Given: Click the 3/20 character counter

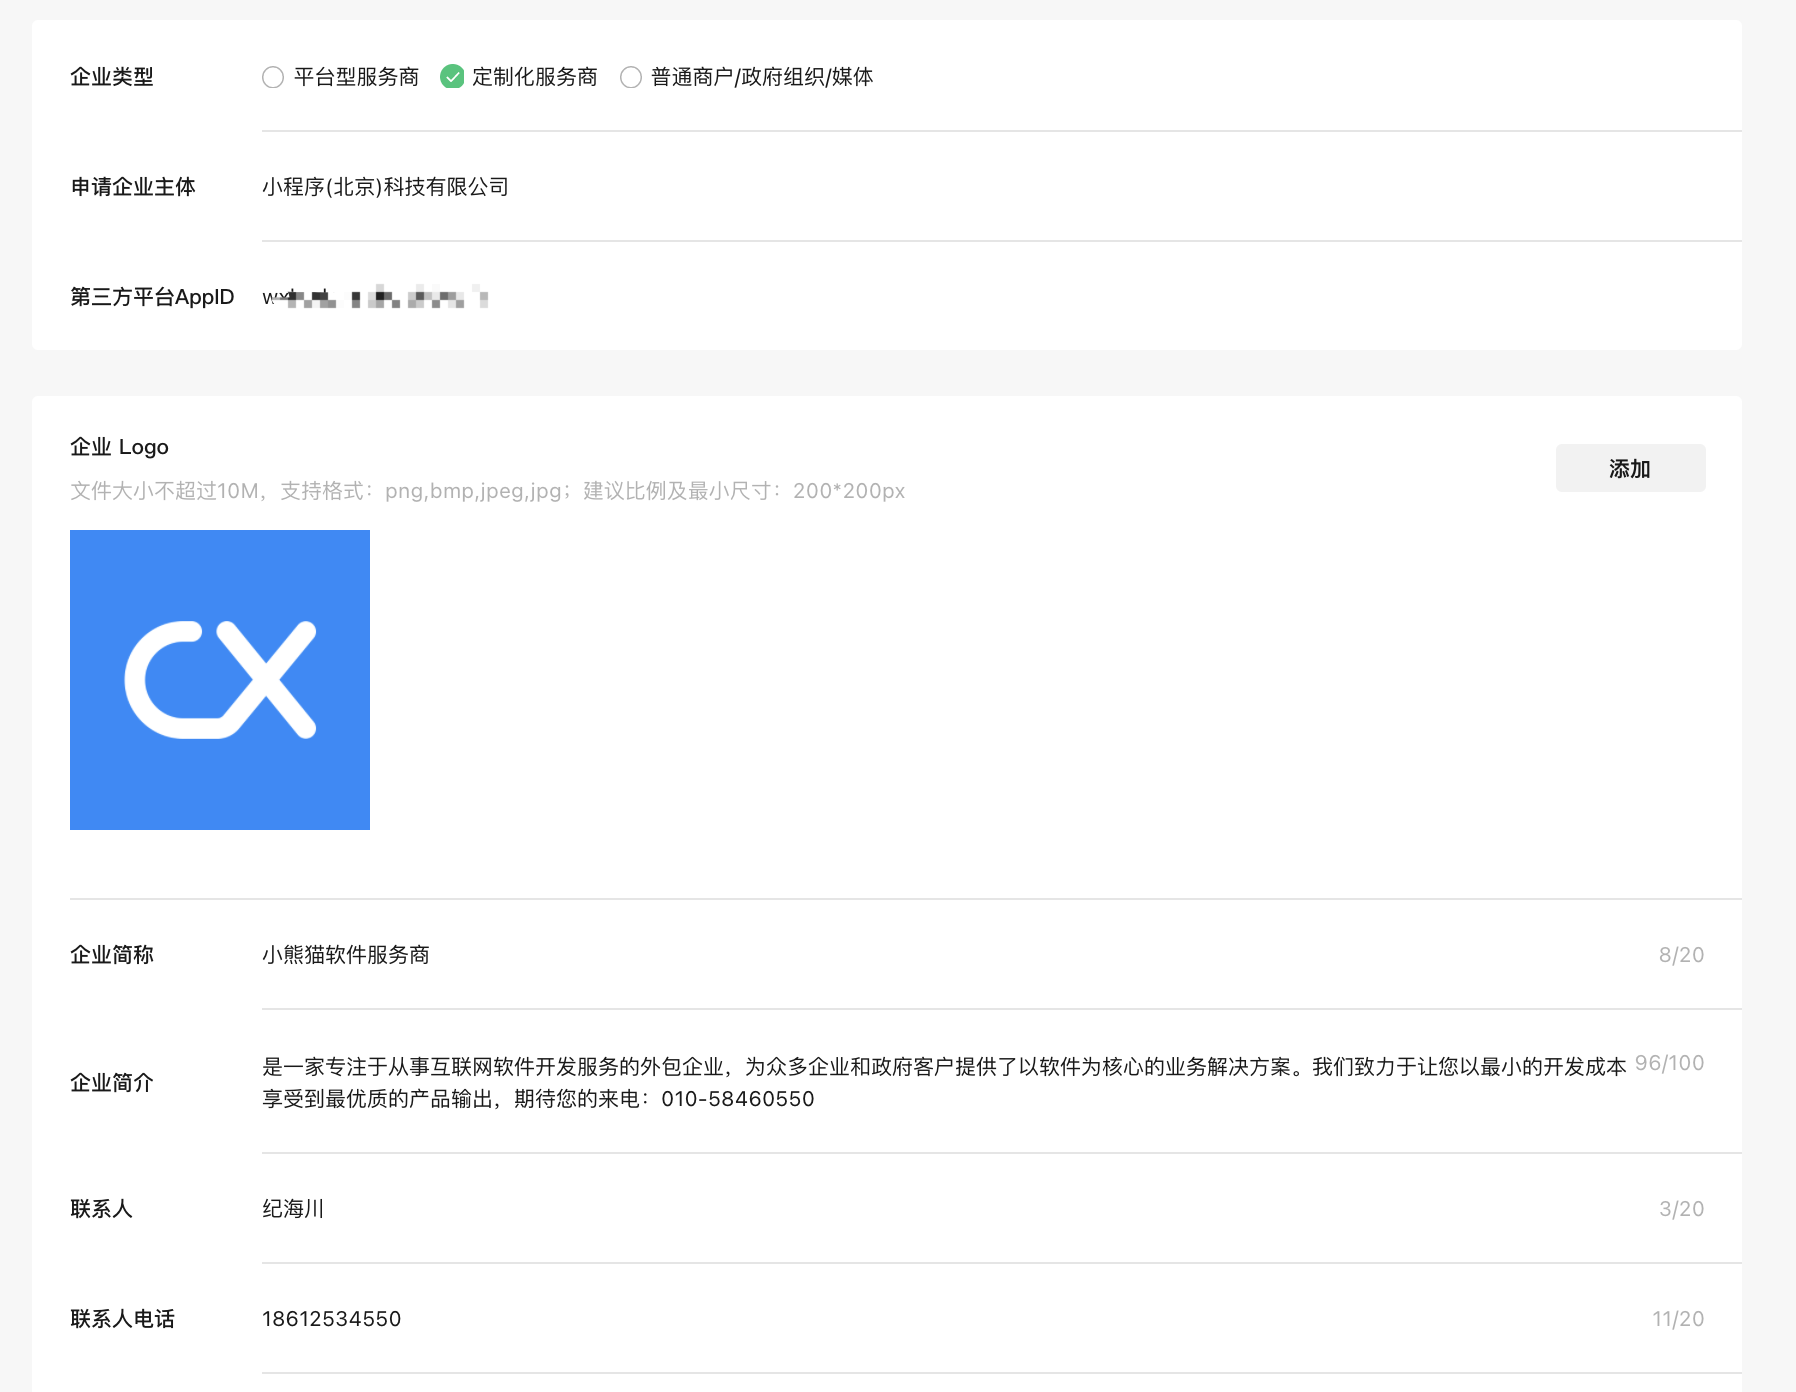Looking at the screenshot, I should click(1681, 1209).
